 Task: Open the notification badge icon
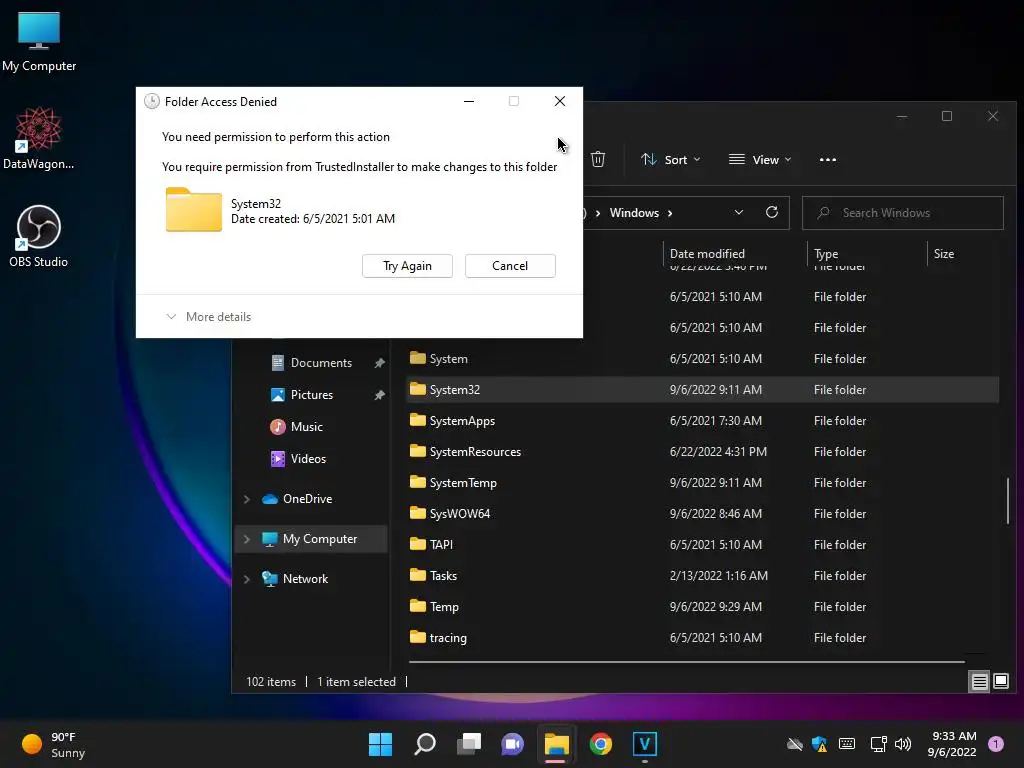click(x=996, y=744)
